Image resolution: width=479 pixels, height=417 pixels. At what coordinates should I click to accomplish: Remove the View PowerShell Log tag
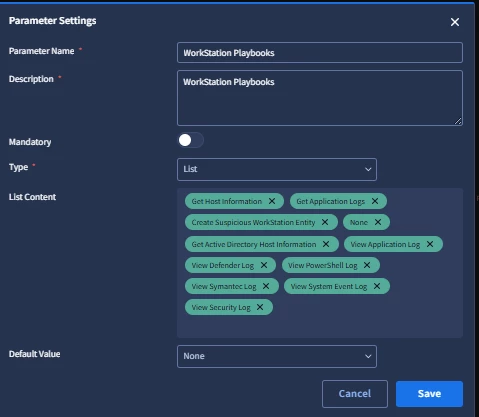pyautogui.click(x=367, y=265)
